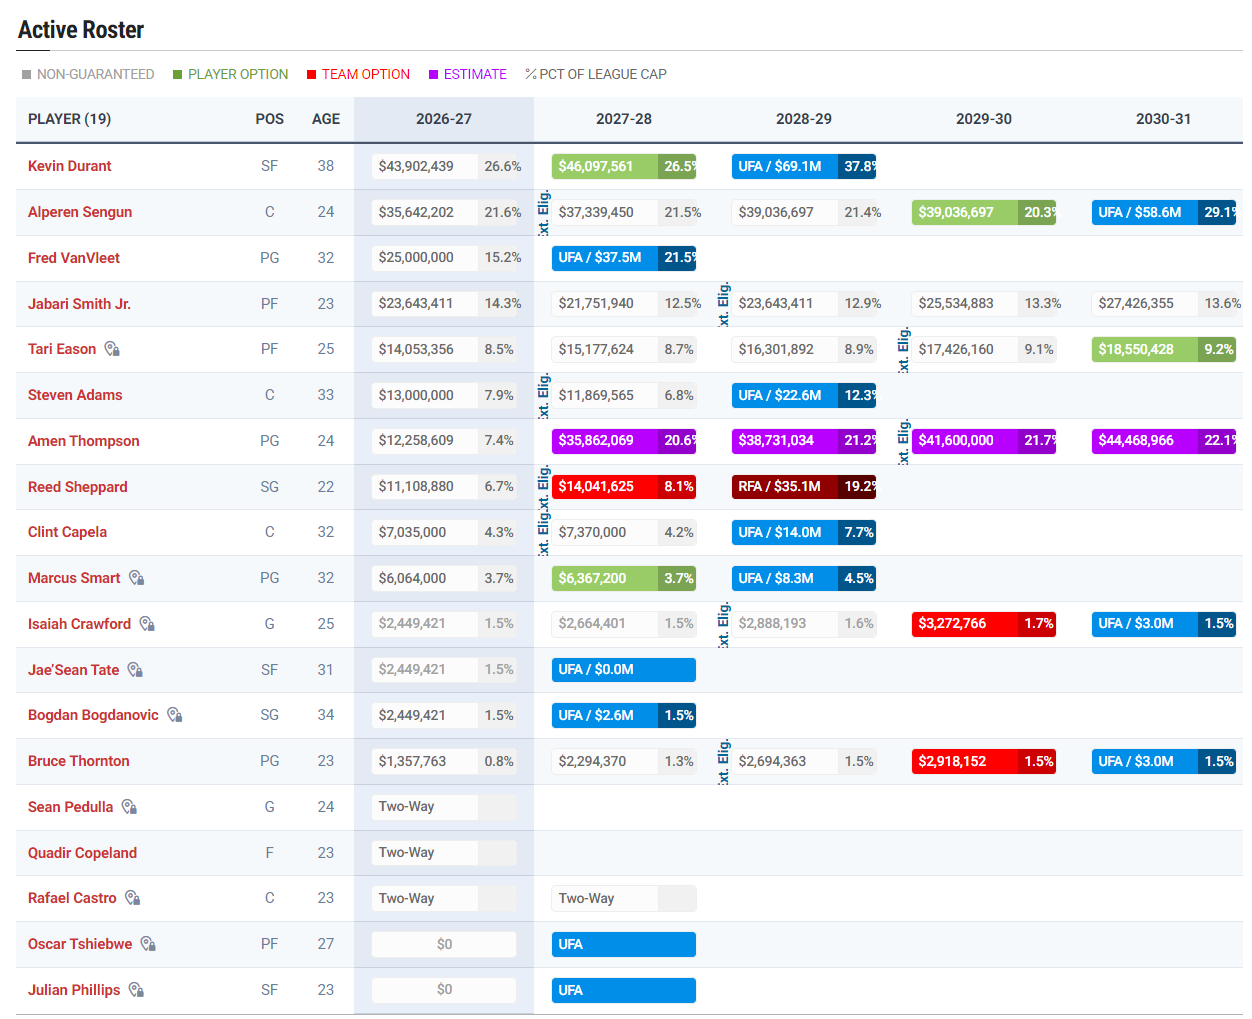The height and width of the screenshot is (1019, 1252).
Task: Click the icon beside Oscar Tshiebwe
Action: point(148,944)
